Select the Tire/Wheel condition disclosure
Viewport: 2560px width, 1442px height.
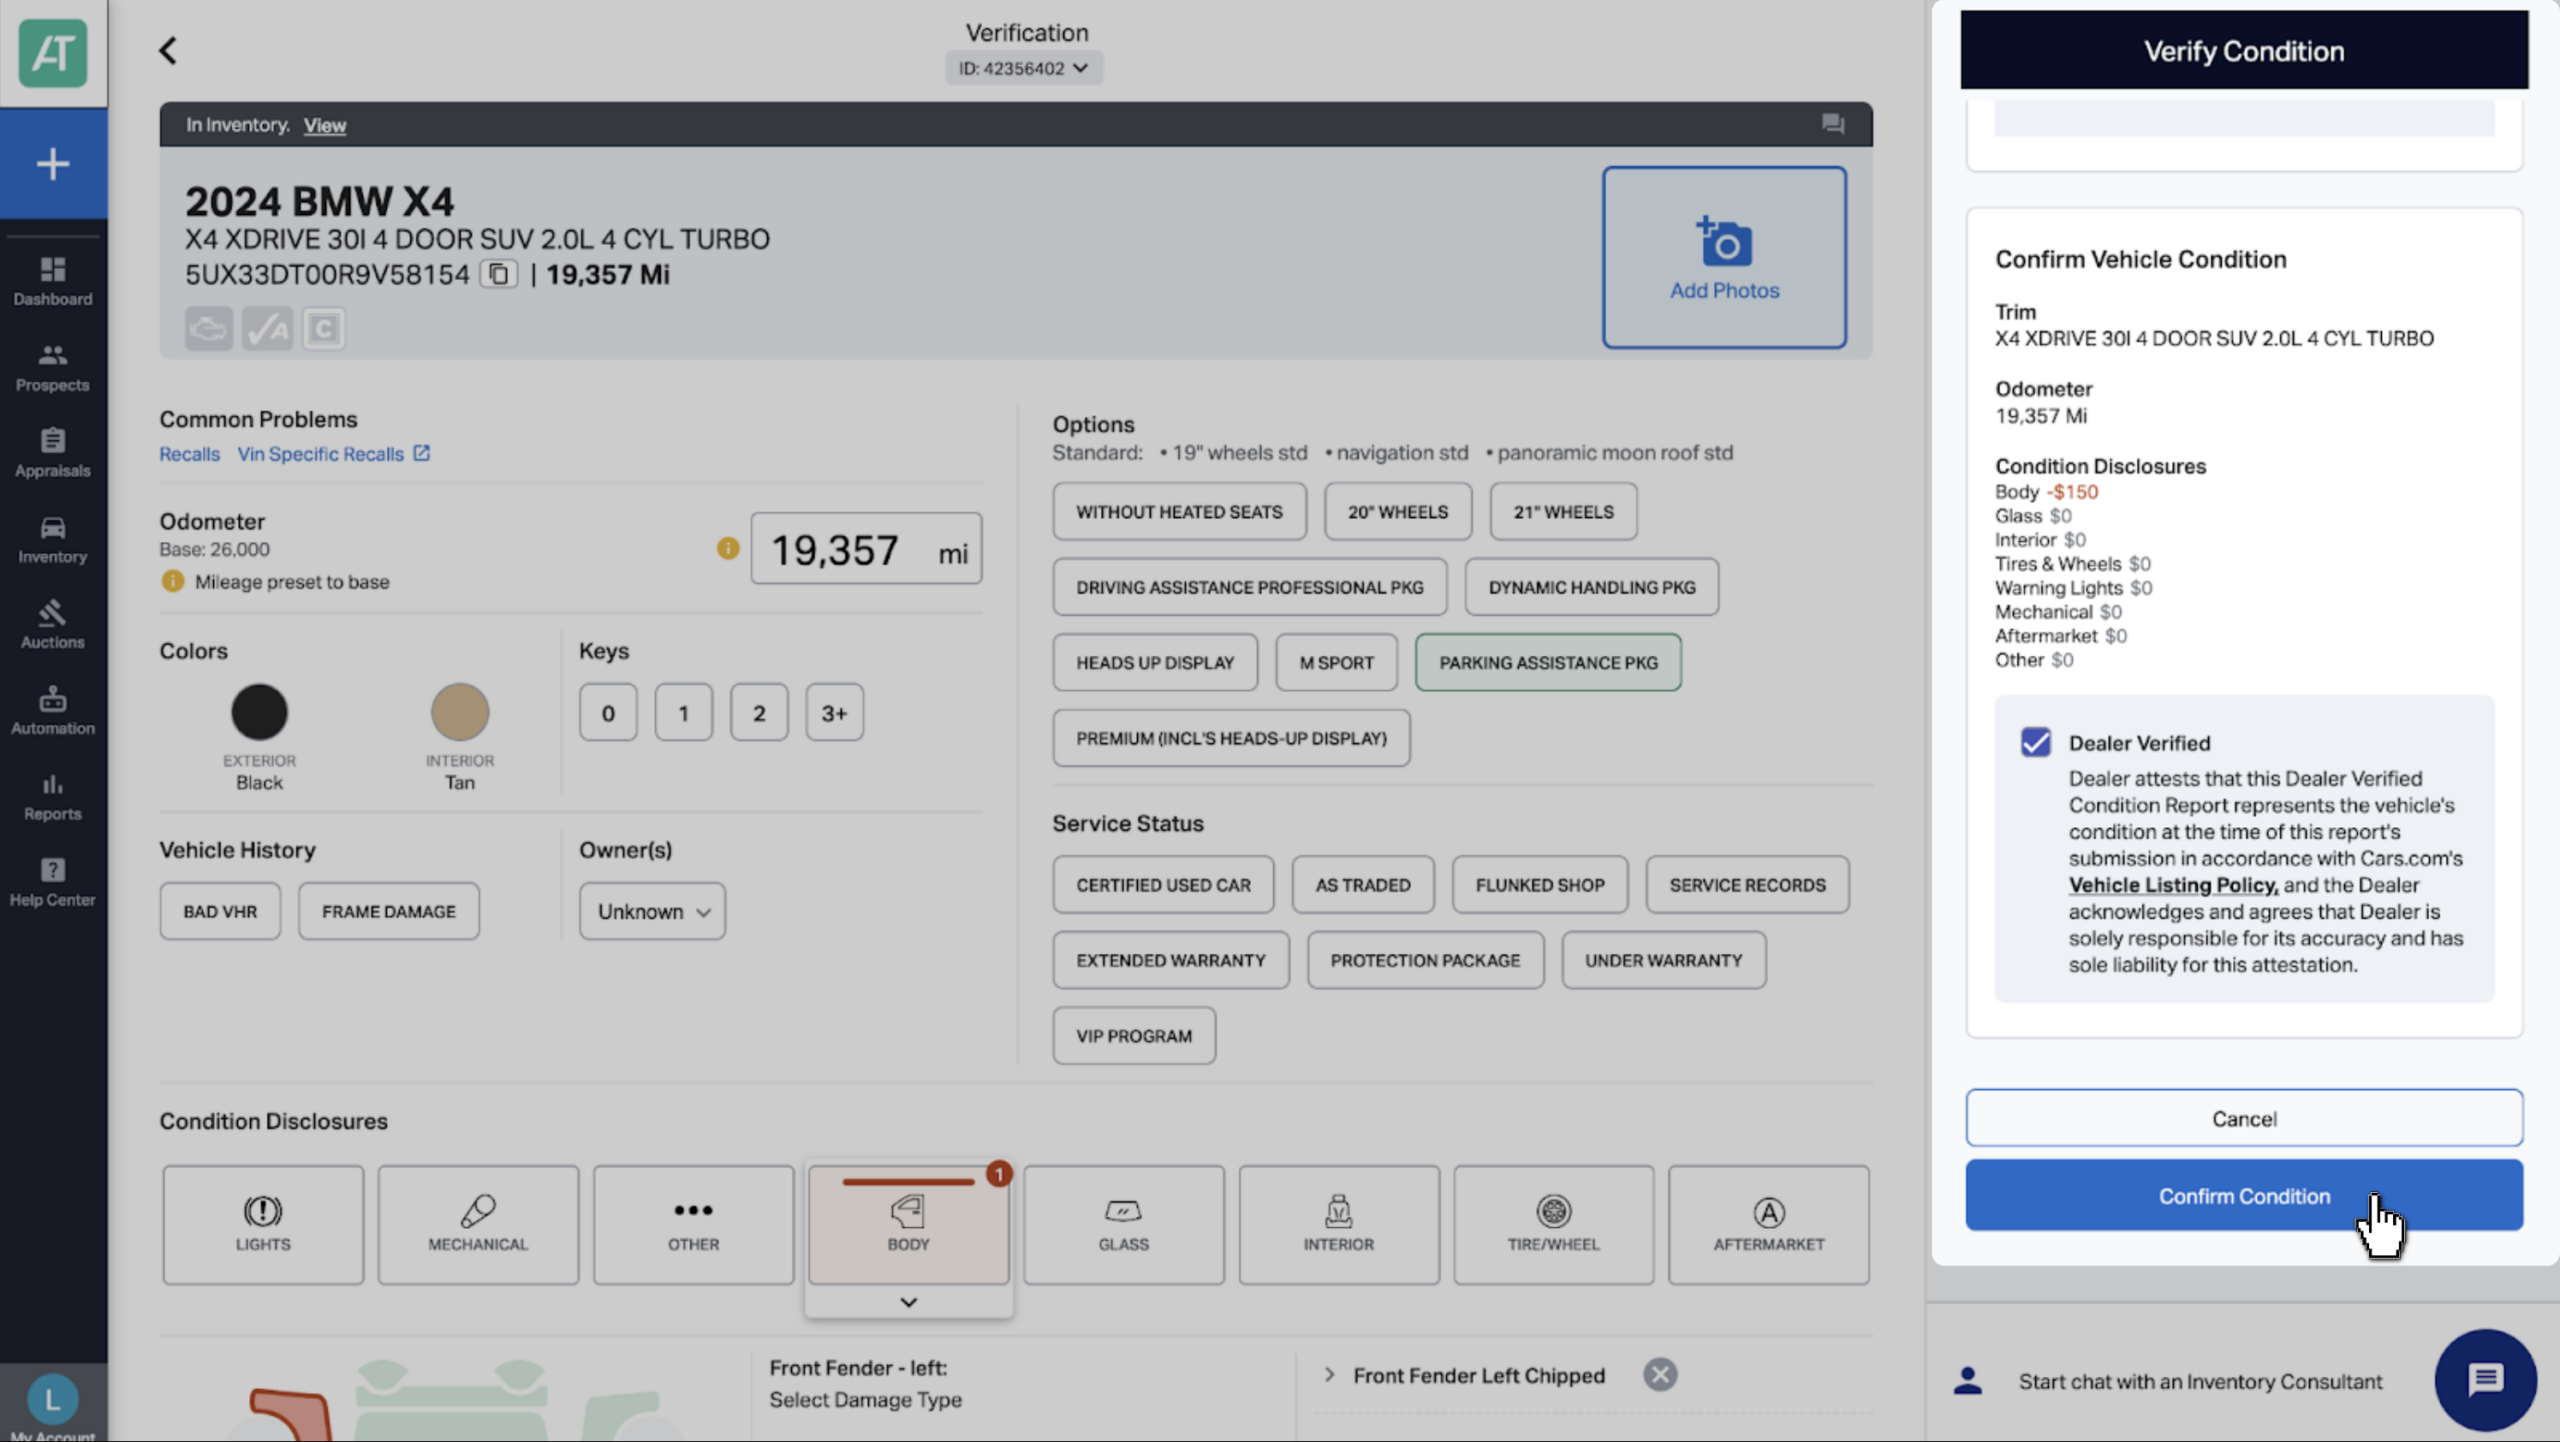tap(1553, 1225)
